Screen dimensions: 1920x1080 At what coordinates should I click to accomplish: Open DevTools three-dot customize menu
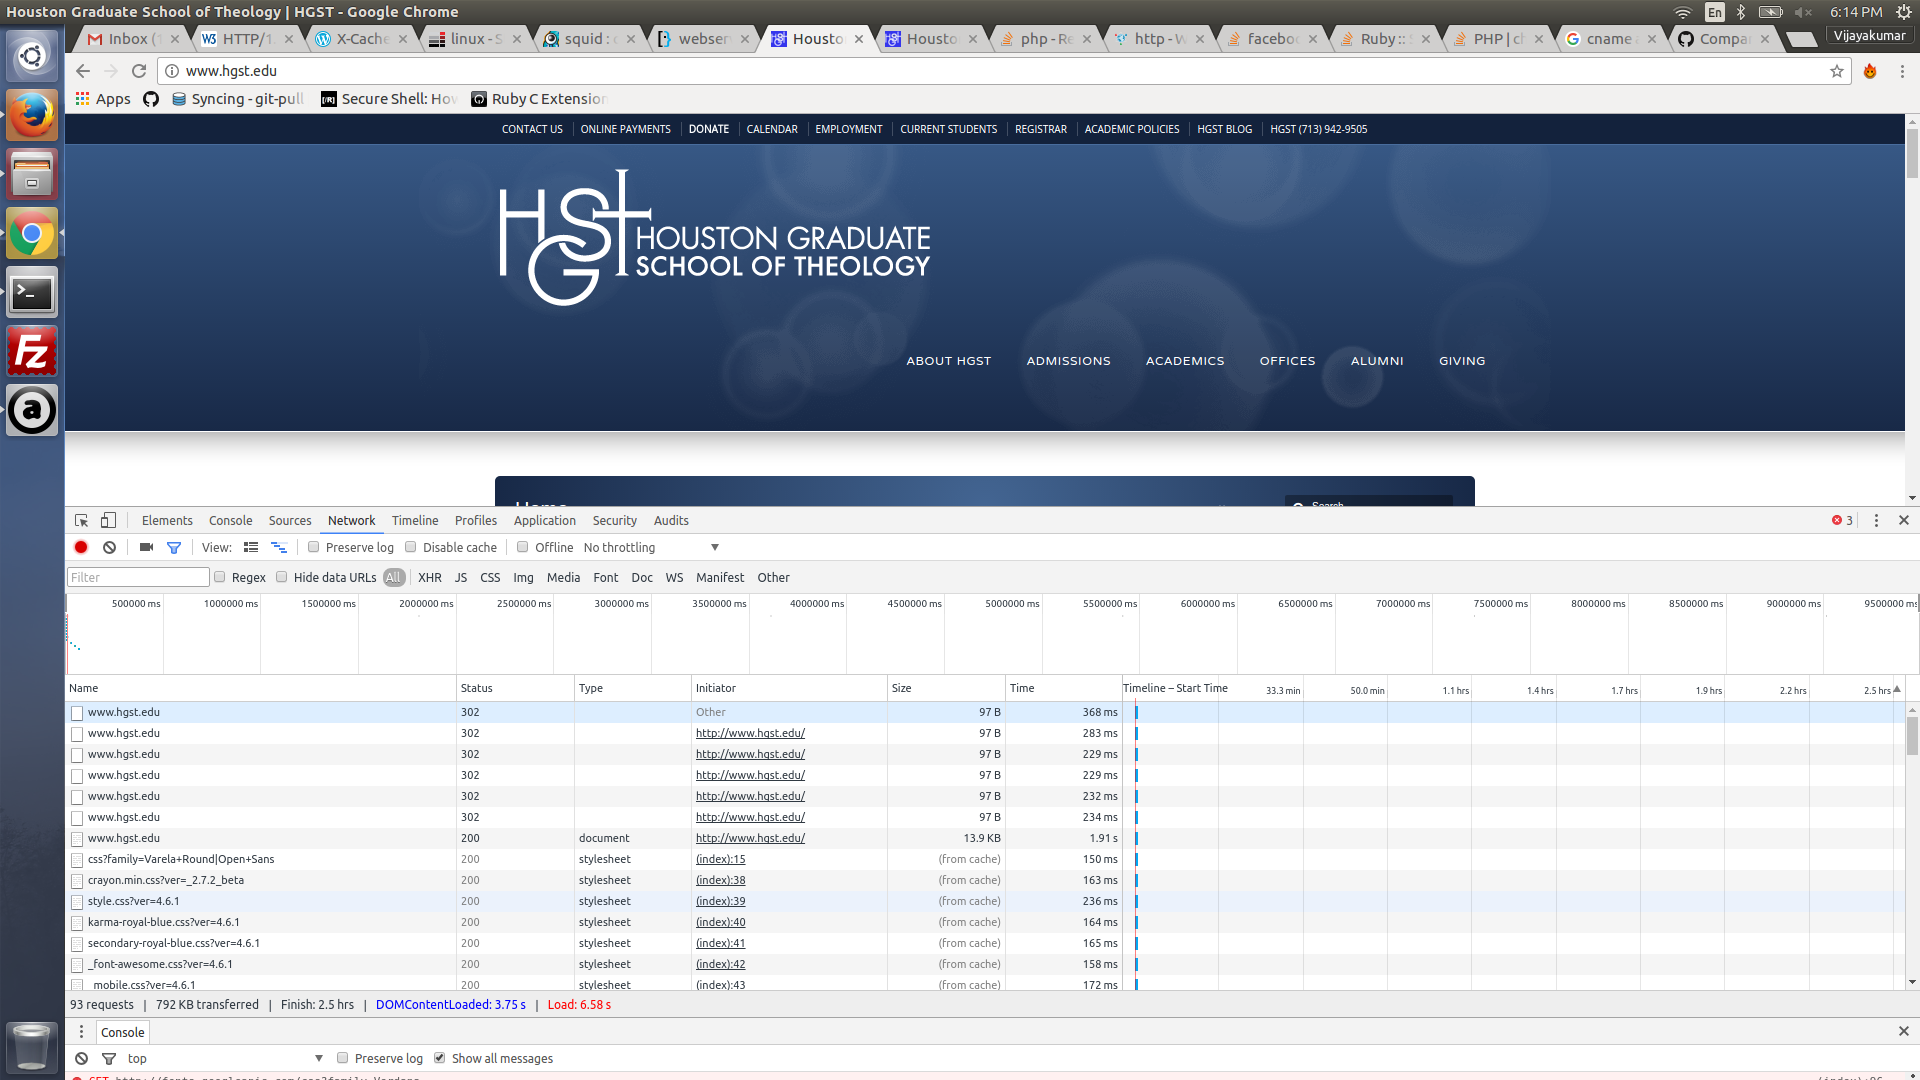tap(1876, 520)
